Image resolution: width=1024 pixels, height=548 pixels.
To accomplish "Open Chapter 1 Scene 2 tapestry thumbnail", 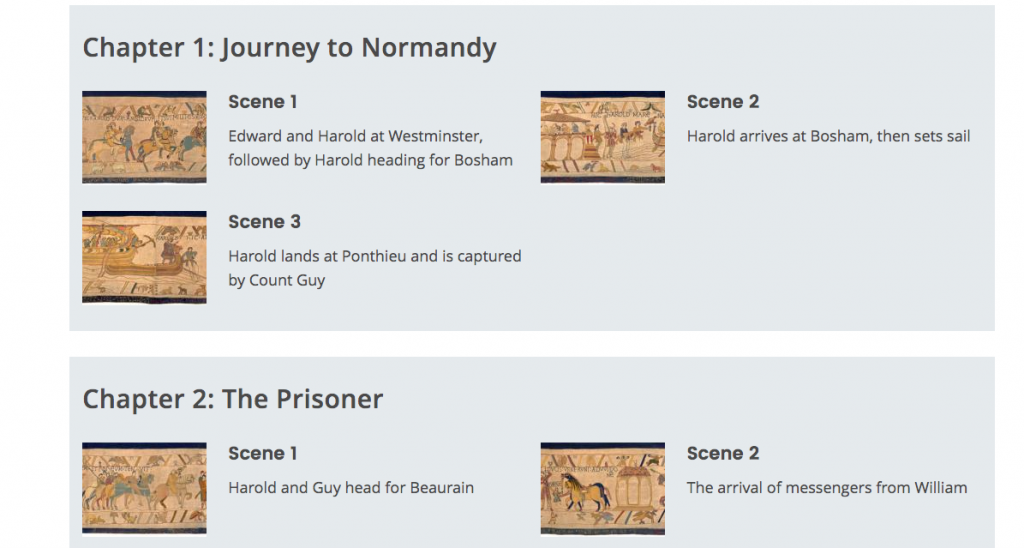I will 603,137.
